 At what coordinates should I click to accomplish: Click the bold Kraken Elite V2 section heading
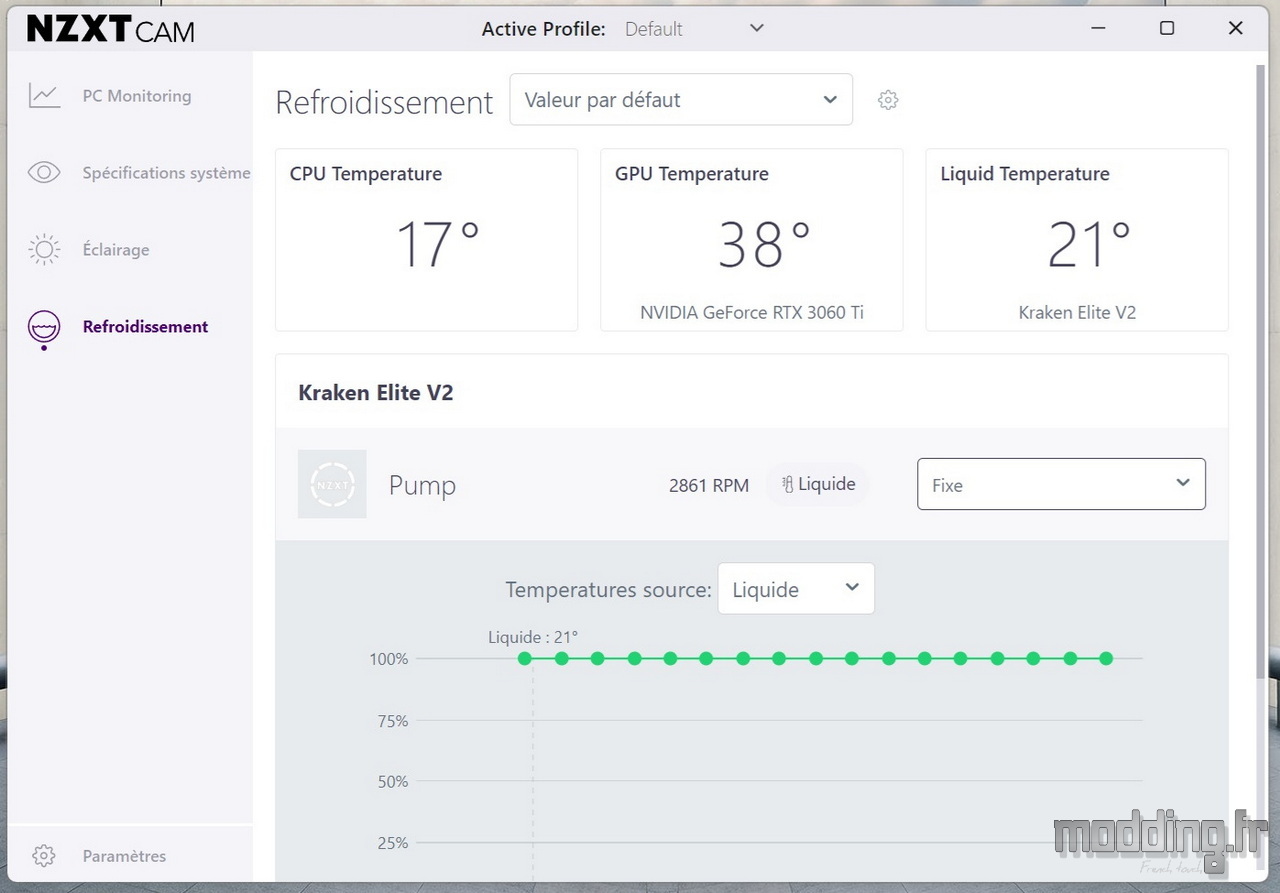point(376,393)
